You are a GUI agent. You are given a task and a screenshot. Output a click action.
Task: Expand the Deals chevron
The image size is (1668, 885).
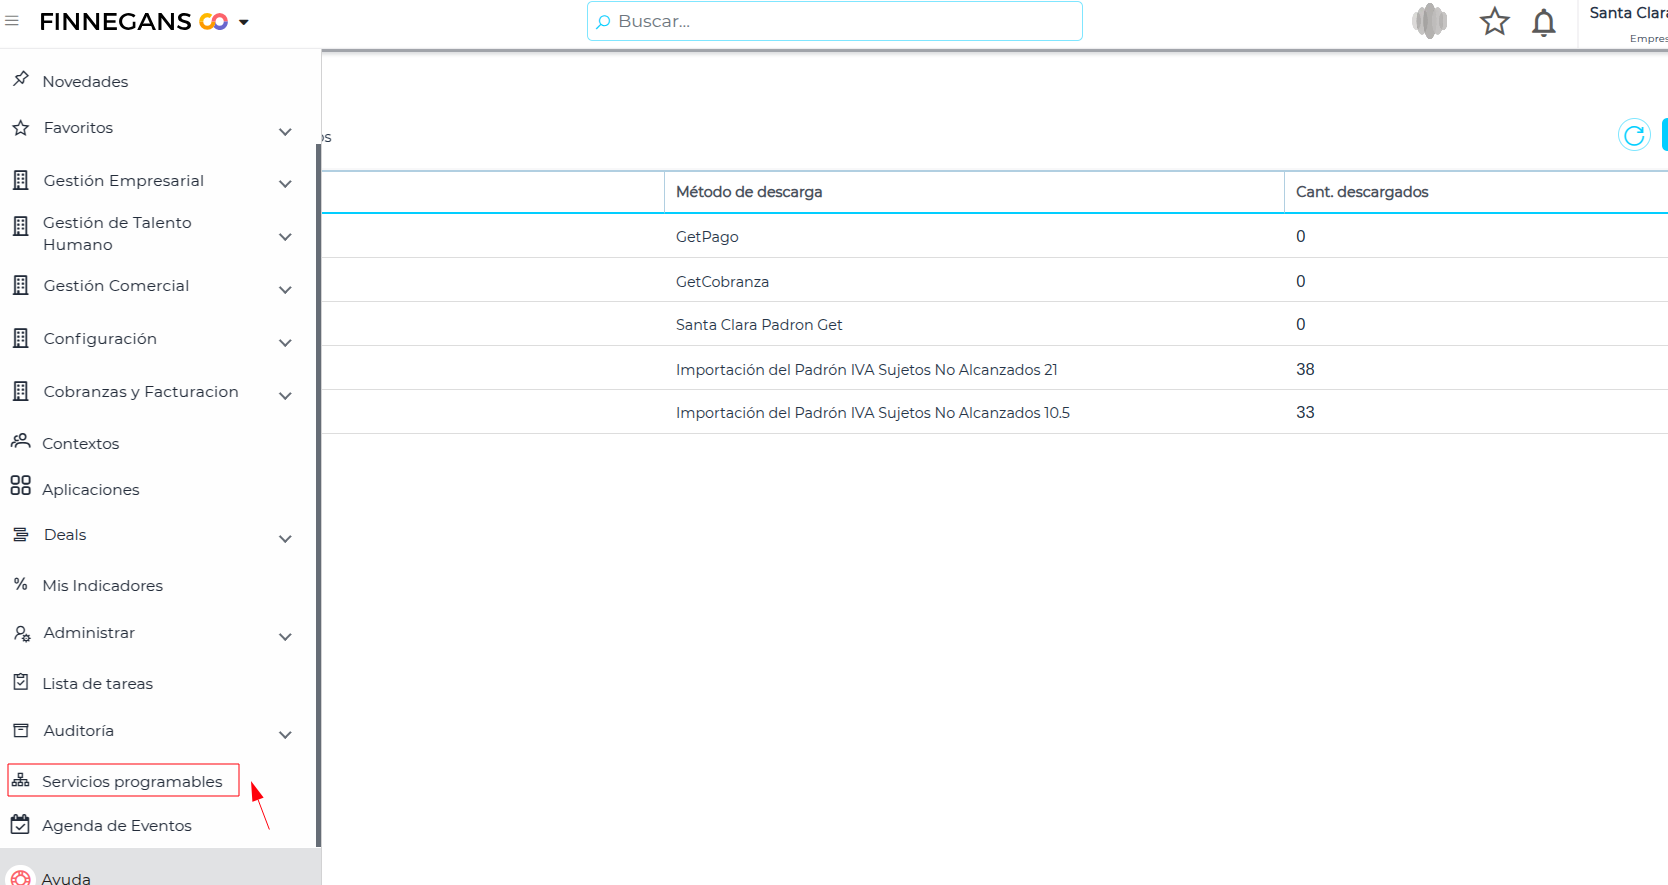point(285,539)
